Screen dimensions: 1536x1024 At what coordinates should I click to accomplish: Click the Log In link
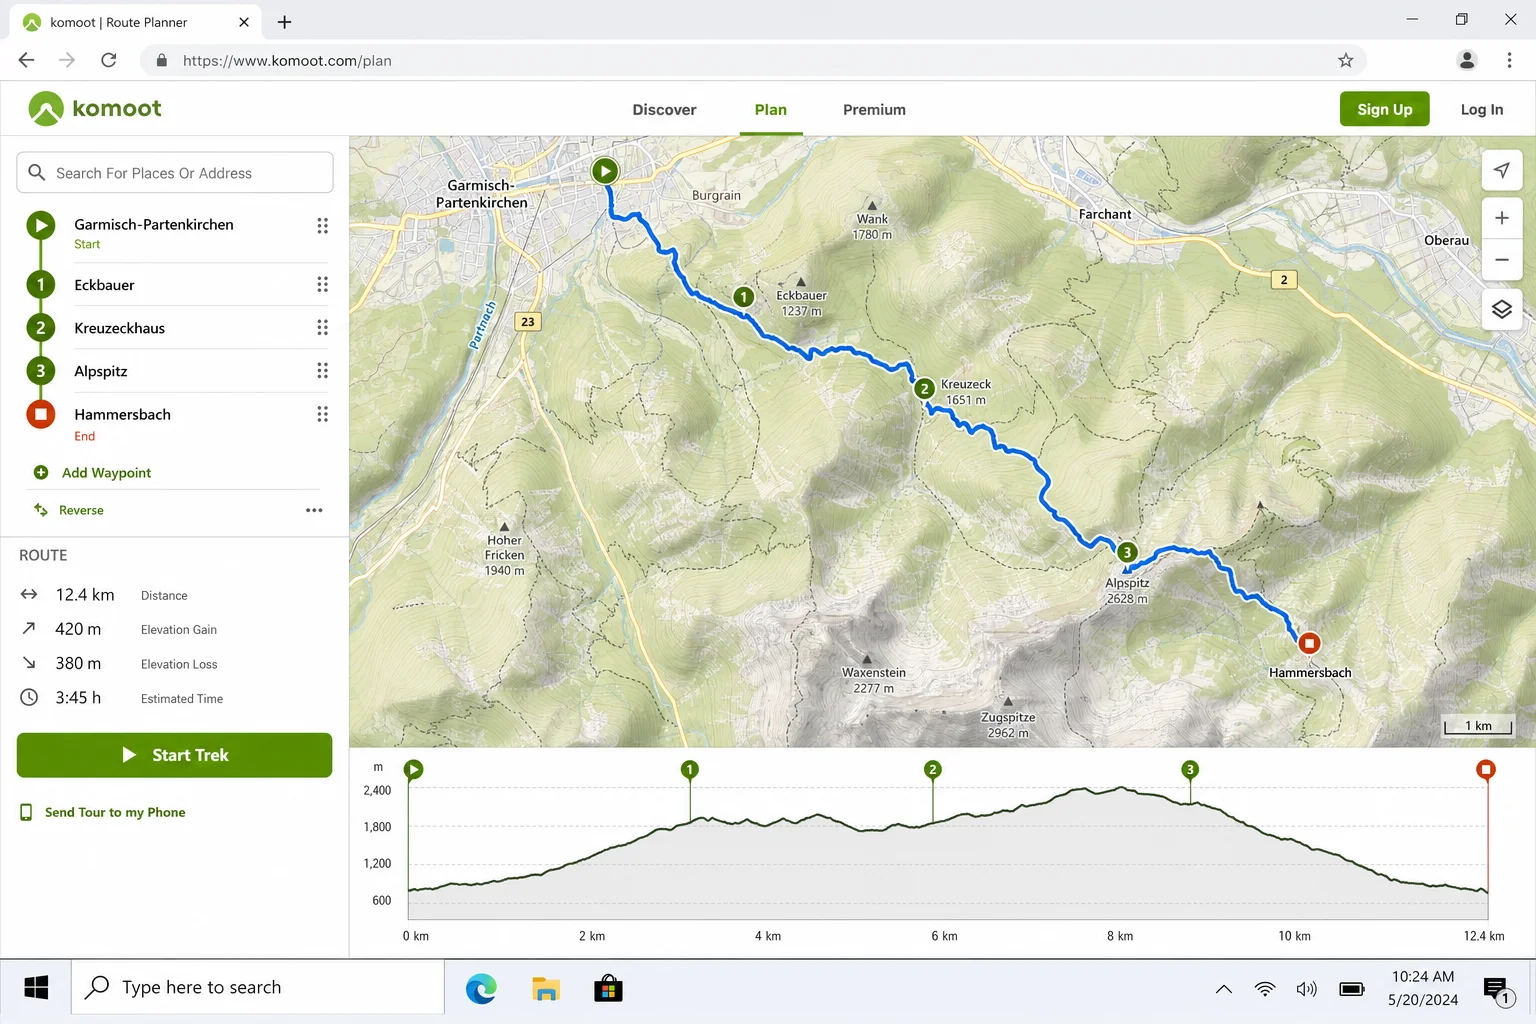point(1482,110)
